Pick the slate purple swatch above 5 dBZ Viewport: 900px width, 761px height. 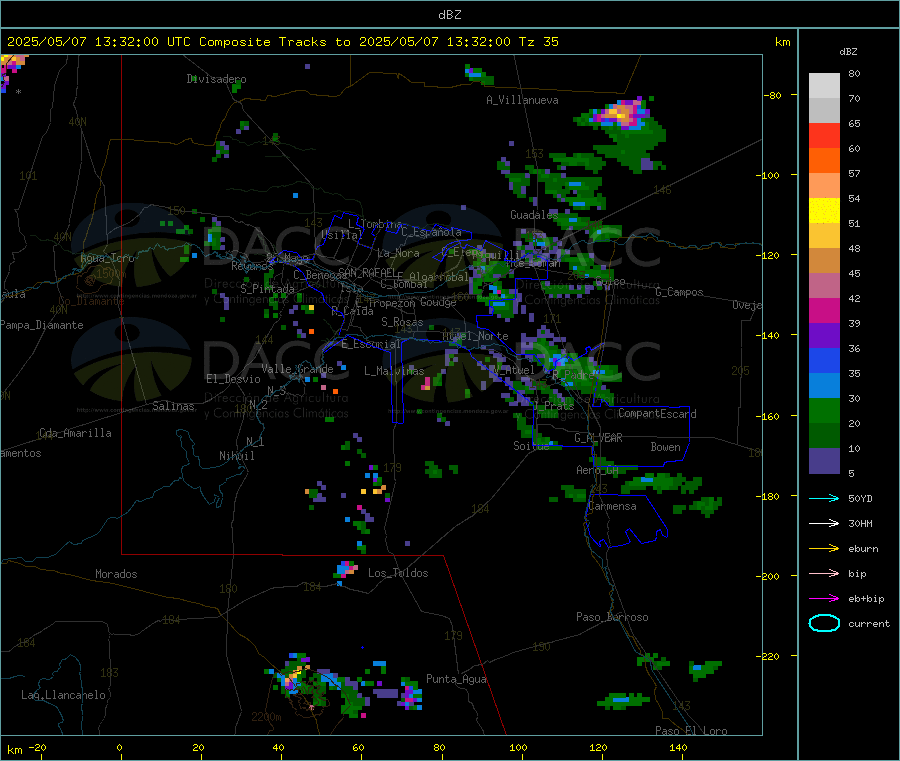824,461
